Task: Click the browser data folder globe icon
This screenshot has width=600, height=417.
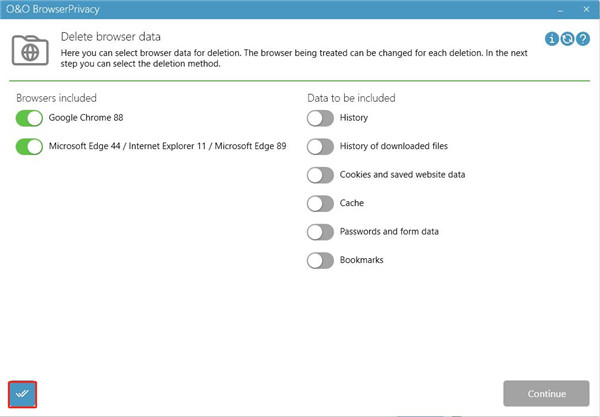Action: click(30, 50)
